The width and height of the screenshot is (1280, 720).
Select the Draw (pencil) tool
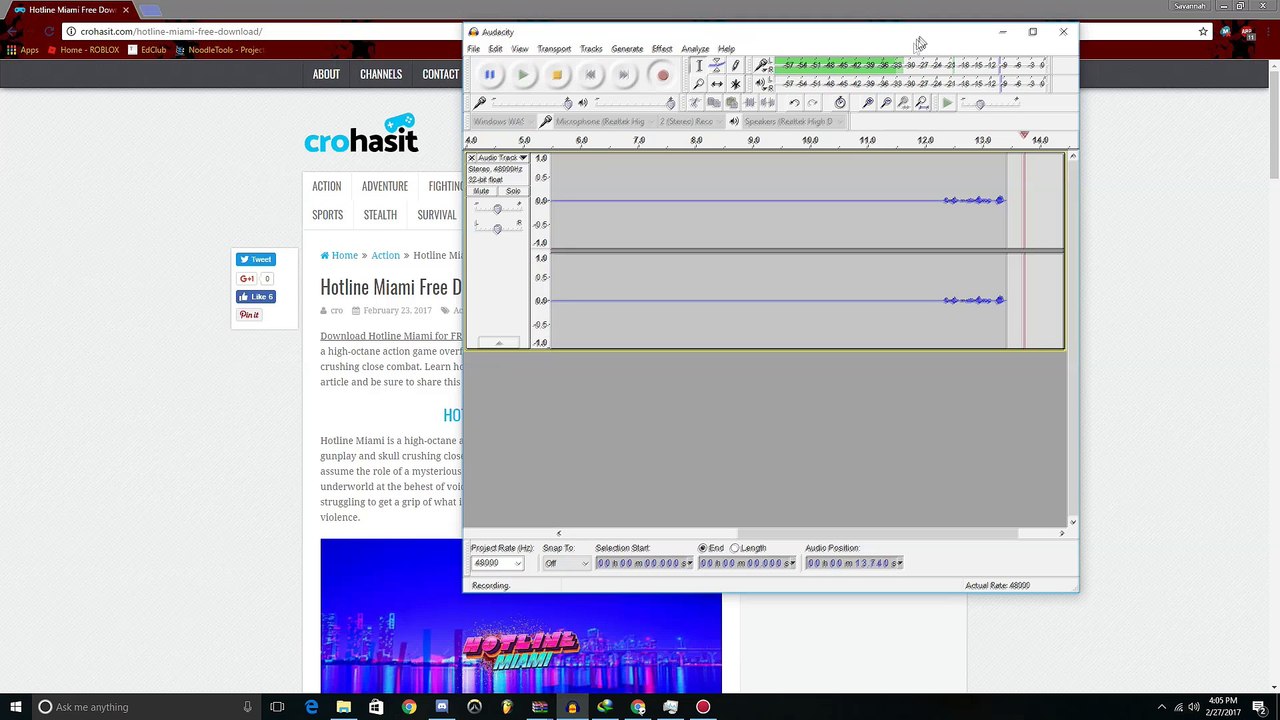click(735, 66)
